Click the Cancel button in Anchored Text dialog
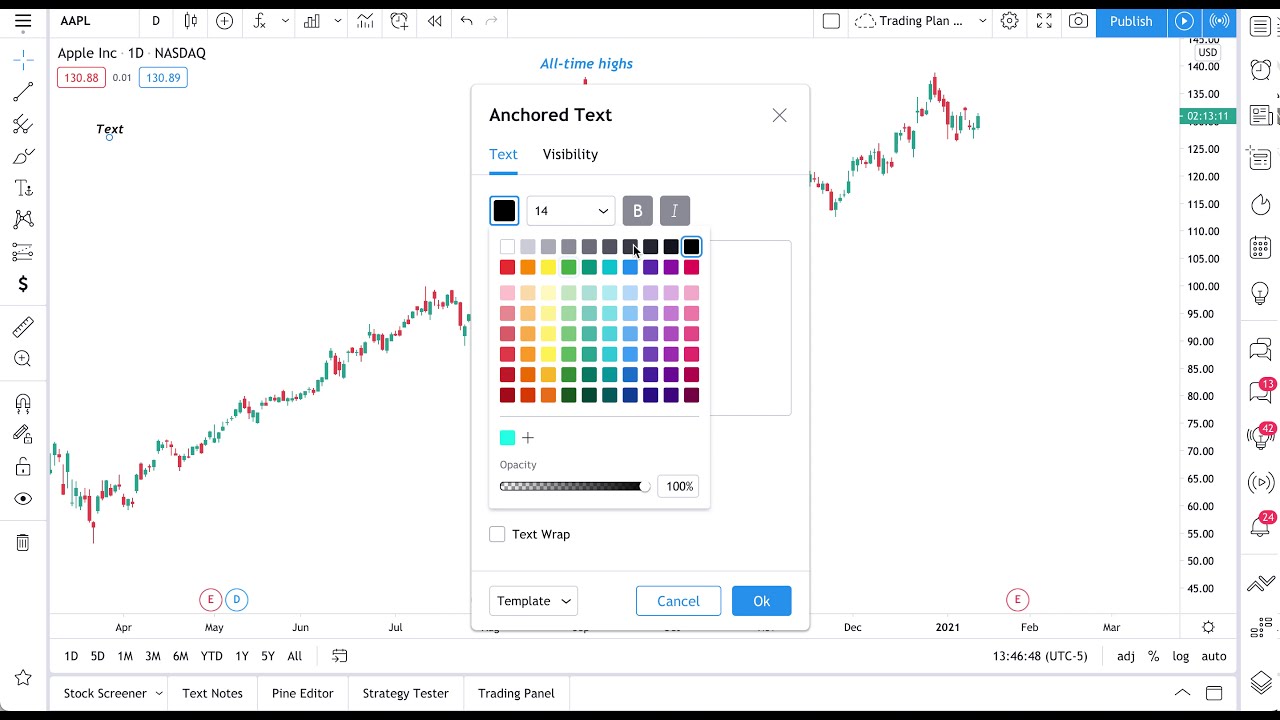 click(678, 601)
